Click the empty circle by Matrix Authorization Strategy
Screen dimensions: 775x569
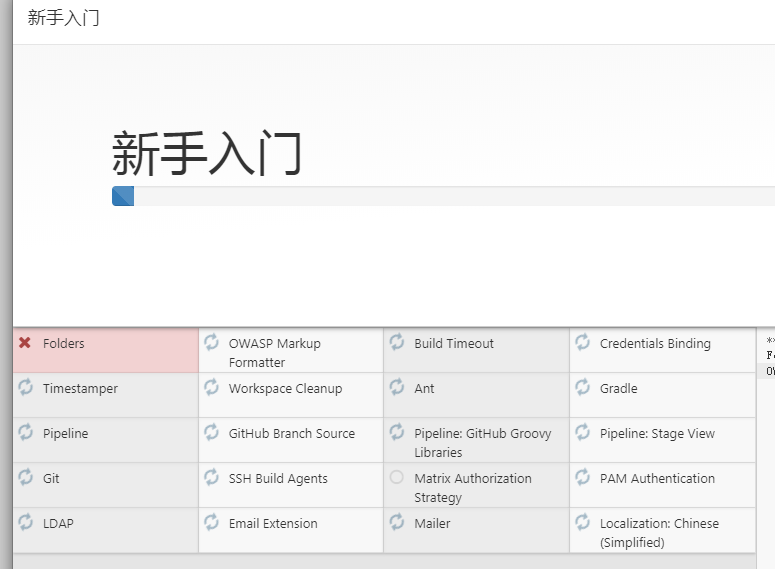(x=397, y=478)
